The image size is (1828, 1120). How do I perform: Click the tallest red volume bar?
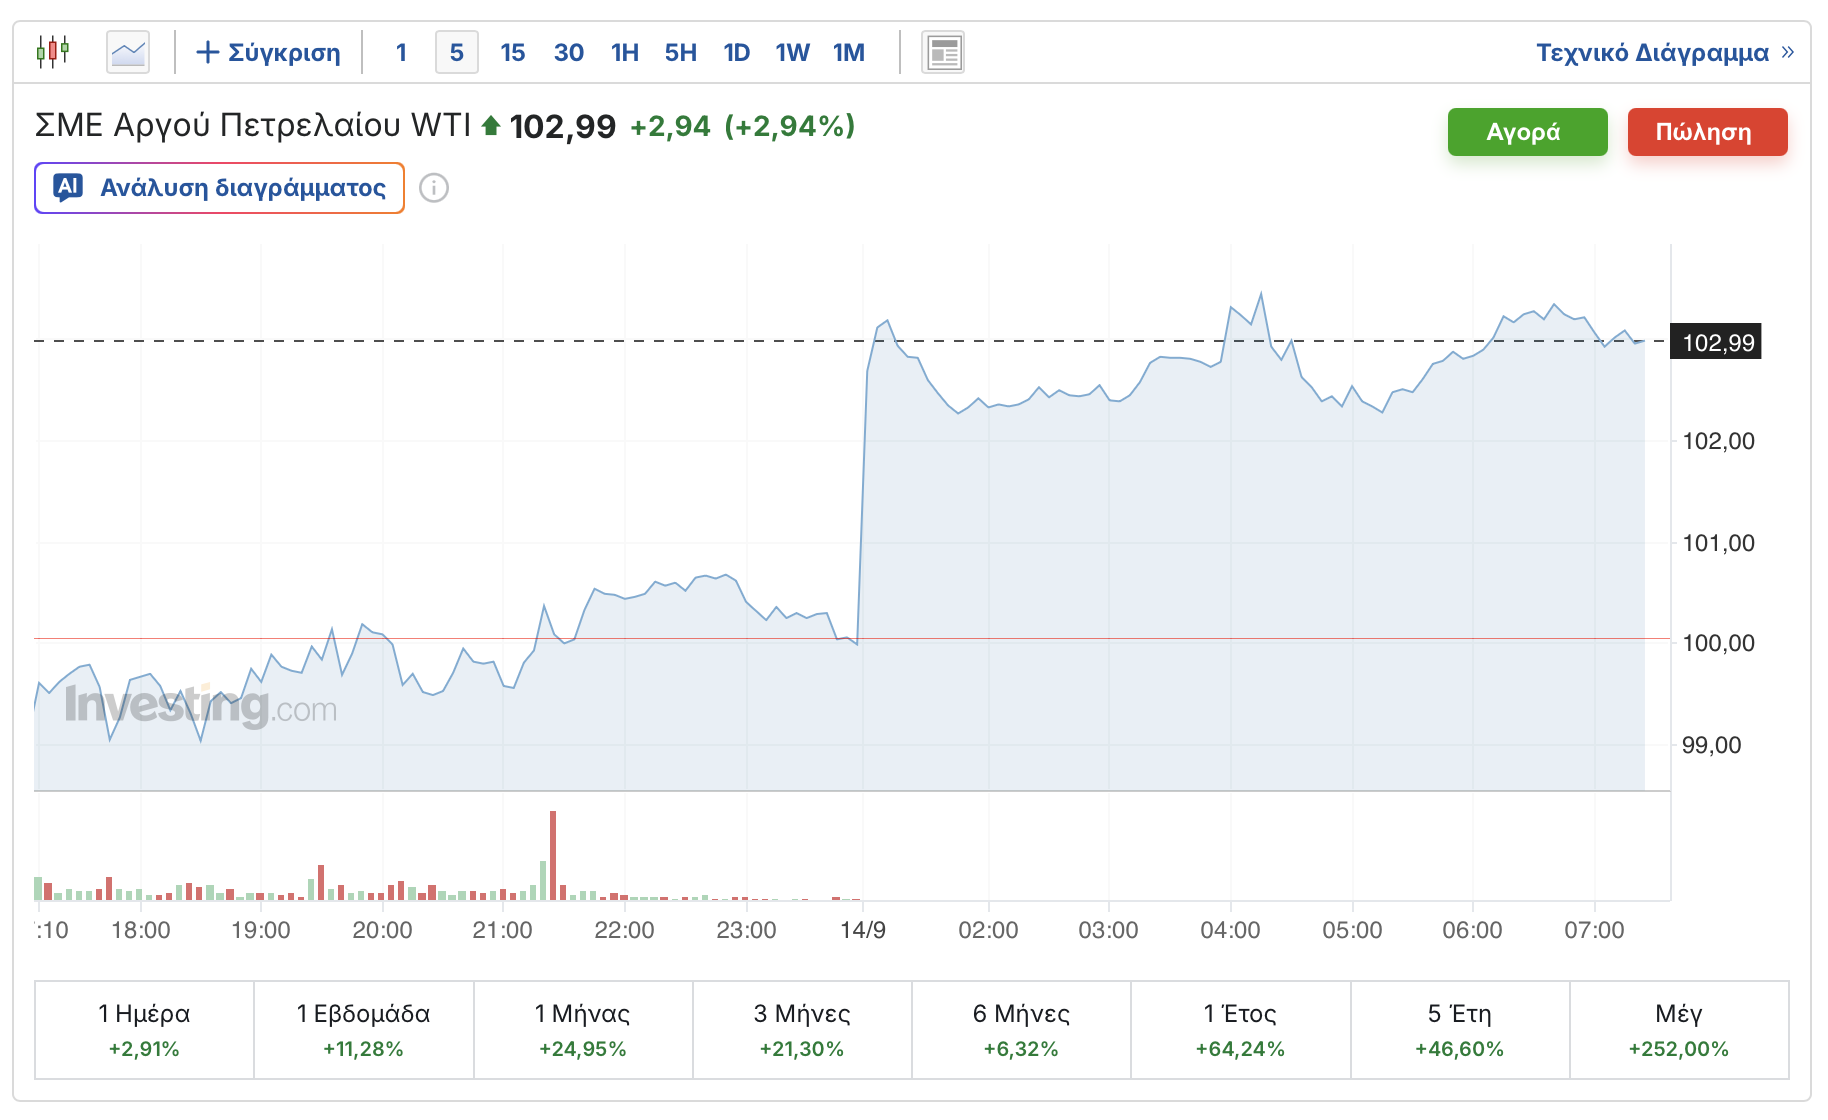coord(553,856)
